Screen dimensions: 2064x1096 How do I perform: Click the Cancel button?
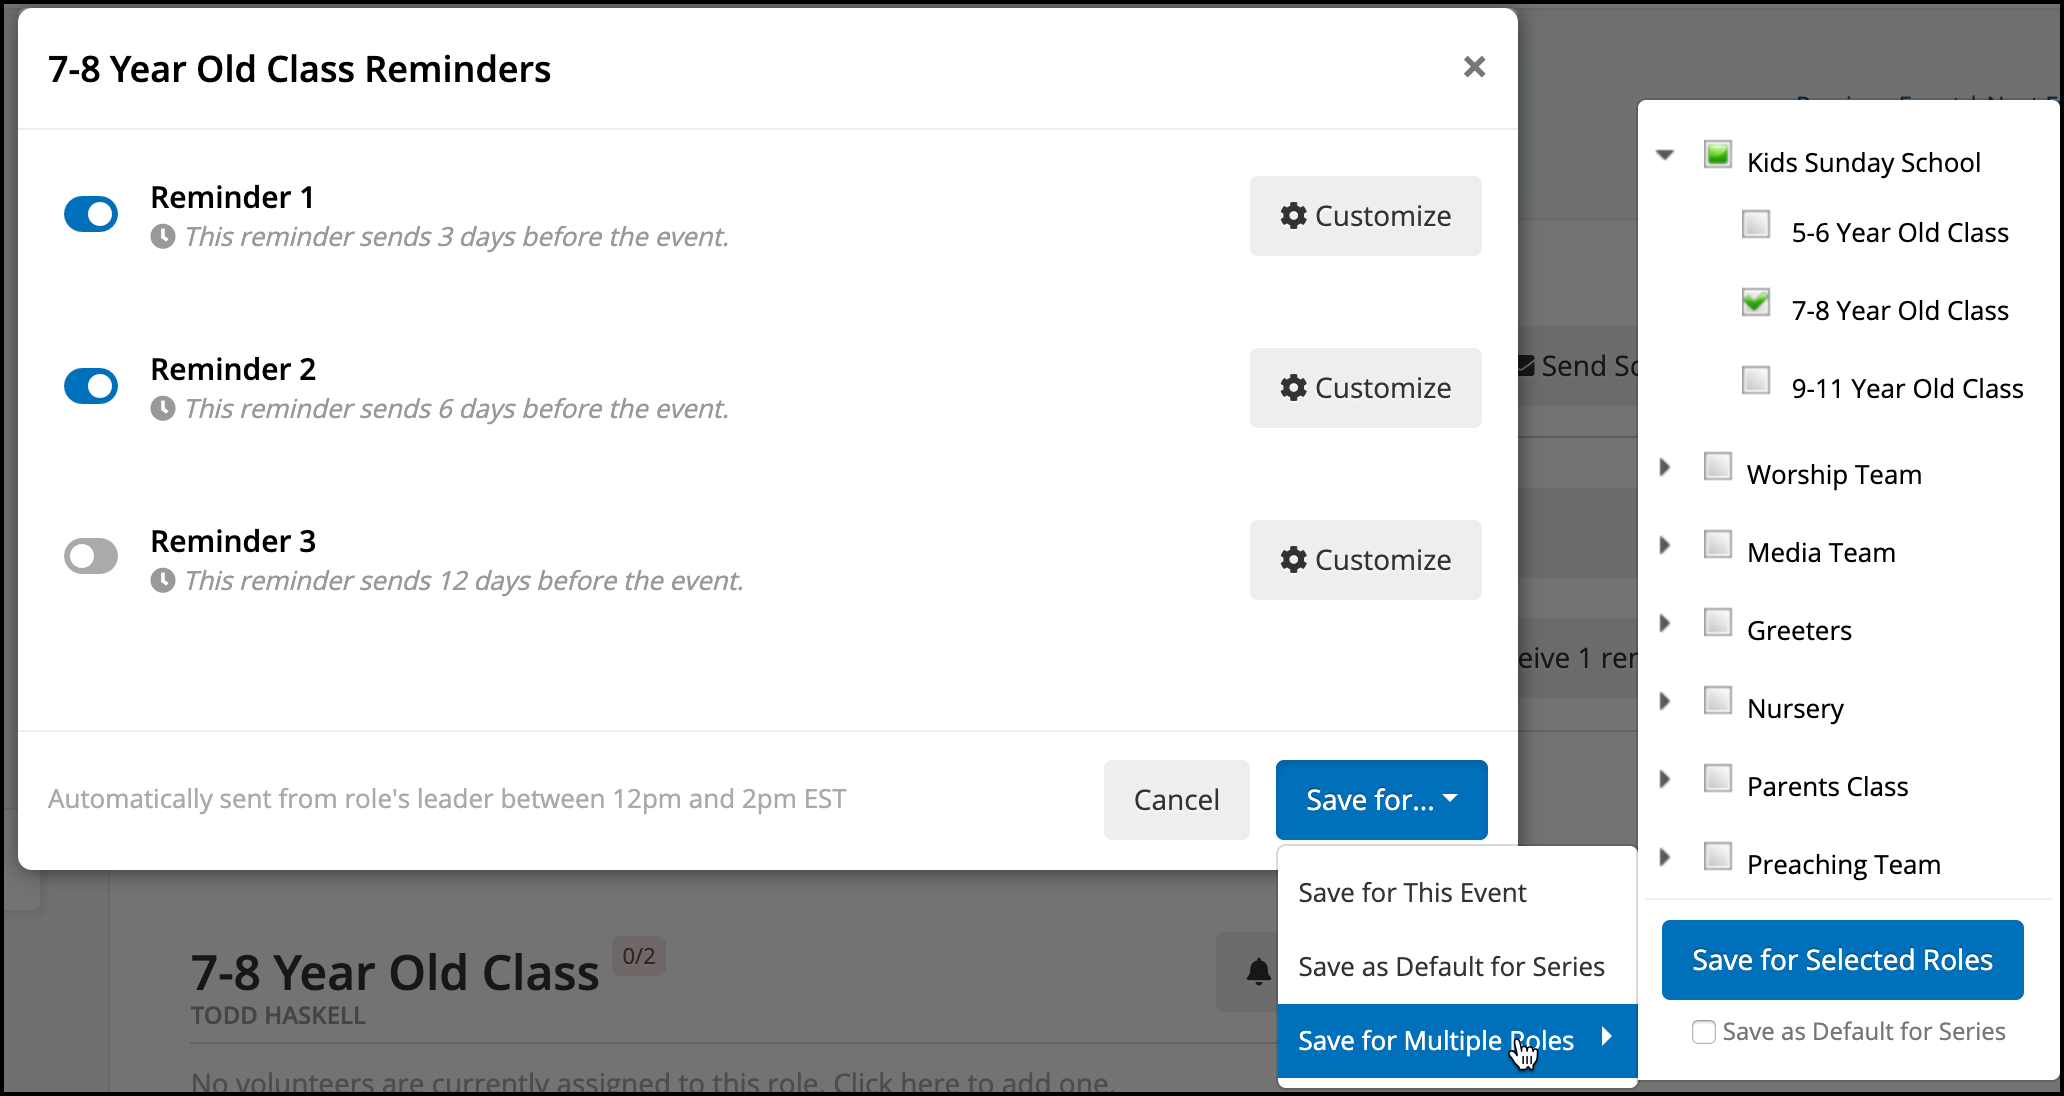coord(1177,800)
